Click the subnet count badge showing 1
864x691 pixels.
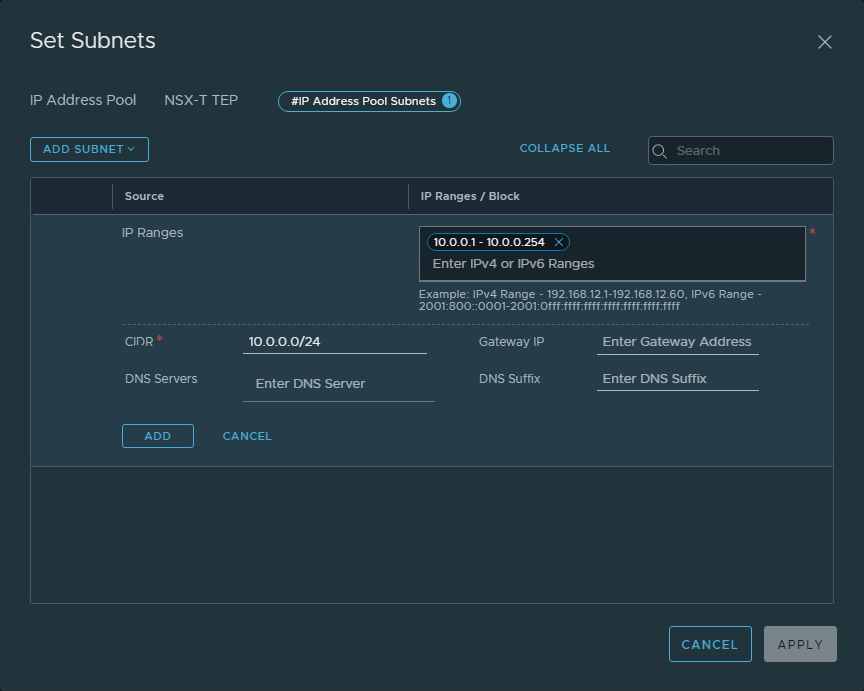[449, 101]
